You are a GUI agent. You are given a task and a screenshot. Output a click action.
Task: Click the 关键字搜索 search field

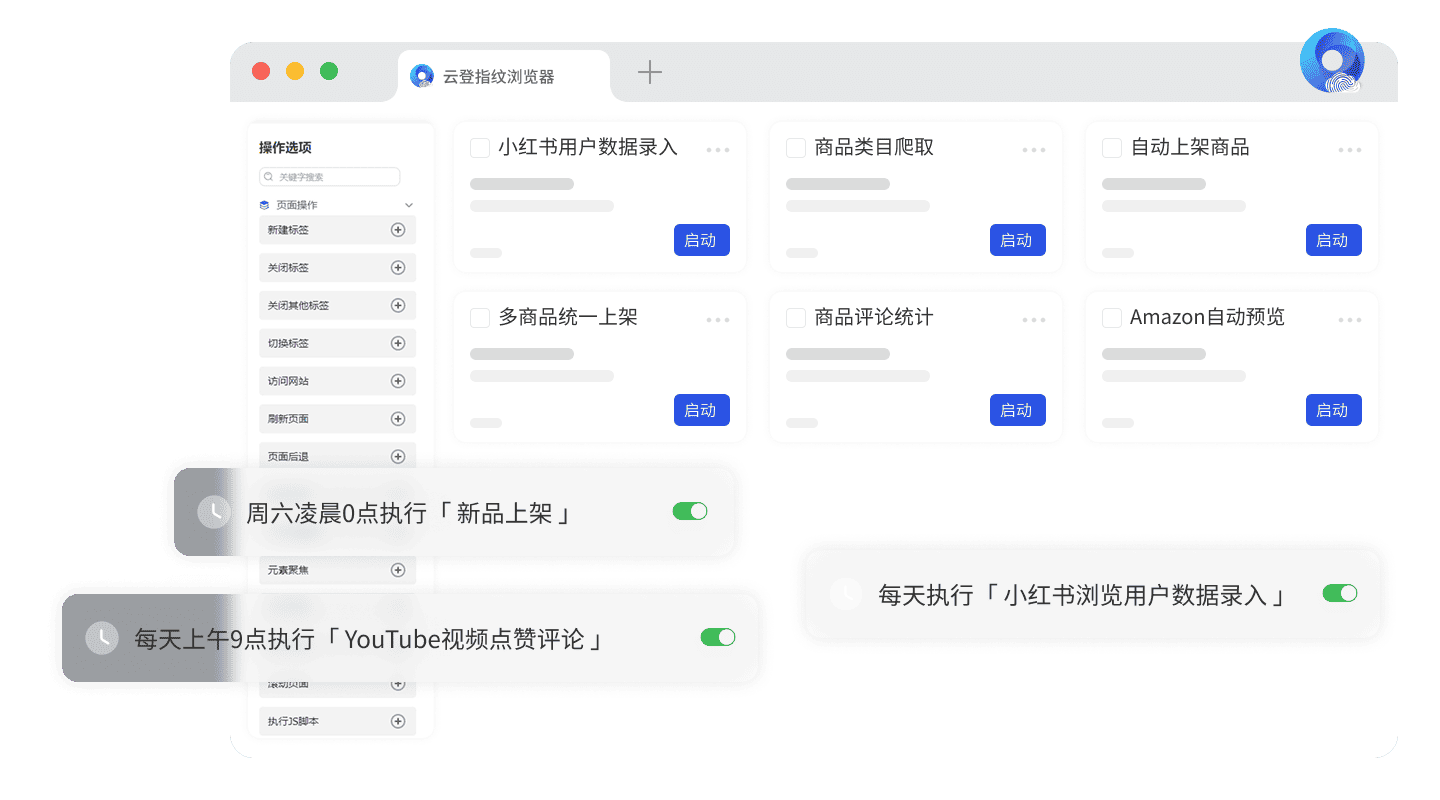point(330,177)
